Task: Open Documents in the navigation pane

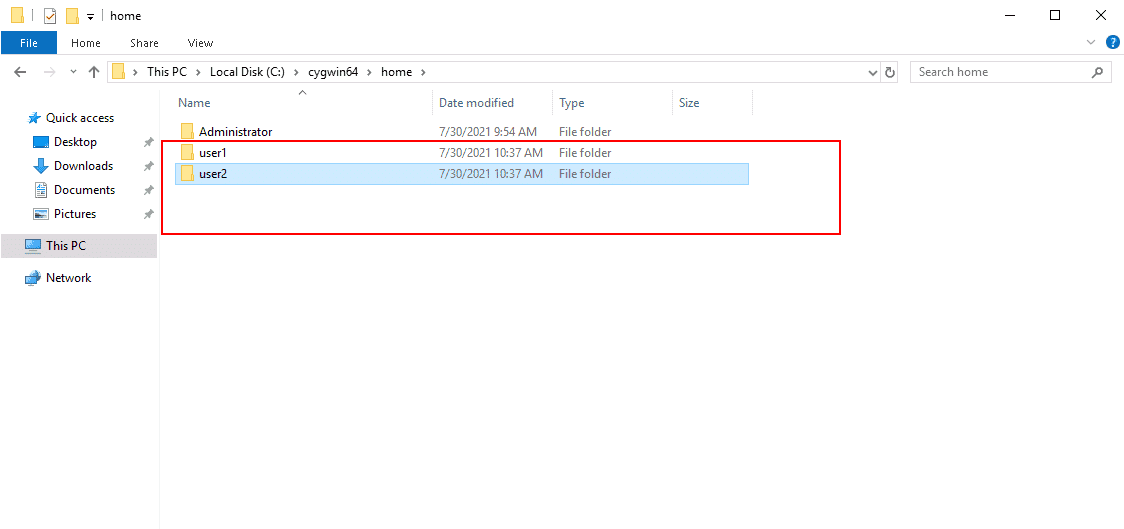Action: point(85,190)
